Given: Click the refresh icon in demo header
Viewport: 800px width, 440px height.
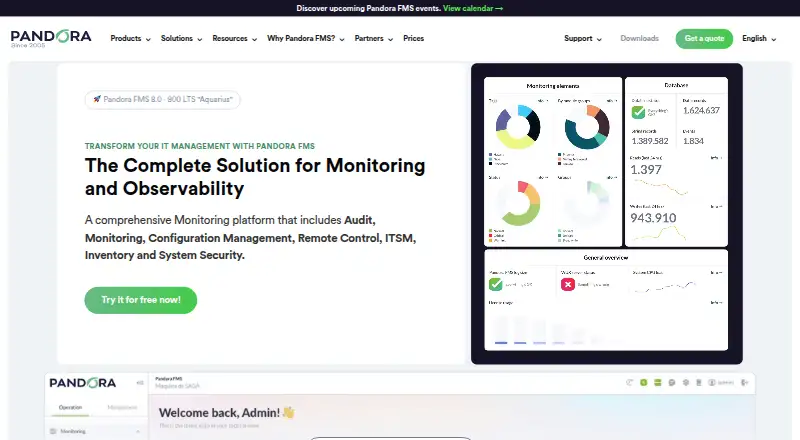Looking at the screenshot, I should [x=630, y=382].
